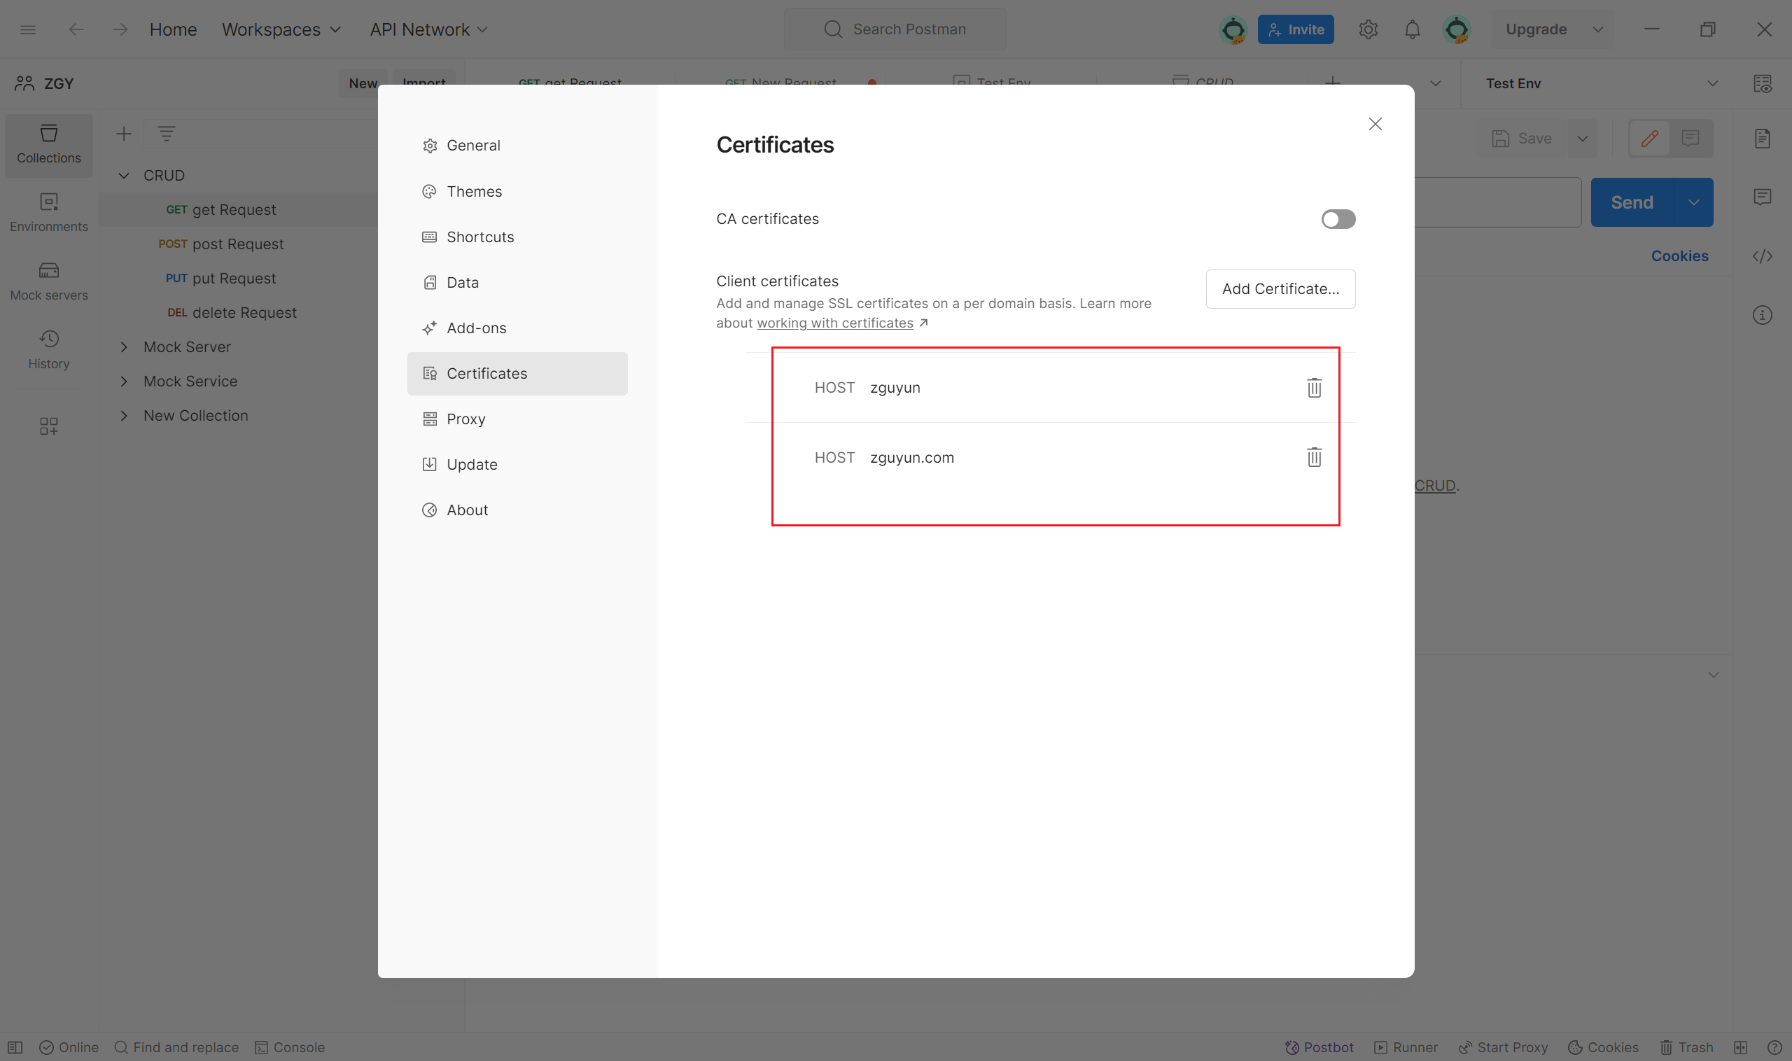Open History sidebar panel
This screenshot has height=1061, width=1792.
[49, 350]
